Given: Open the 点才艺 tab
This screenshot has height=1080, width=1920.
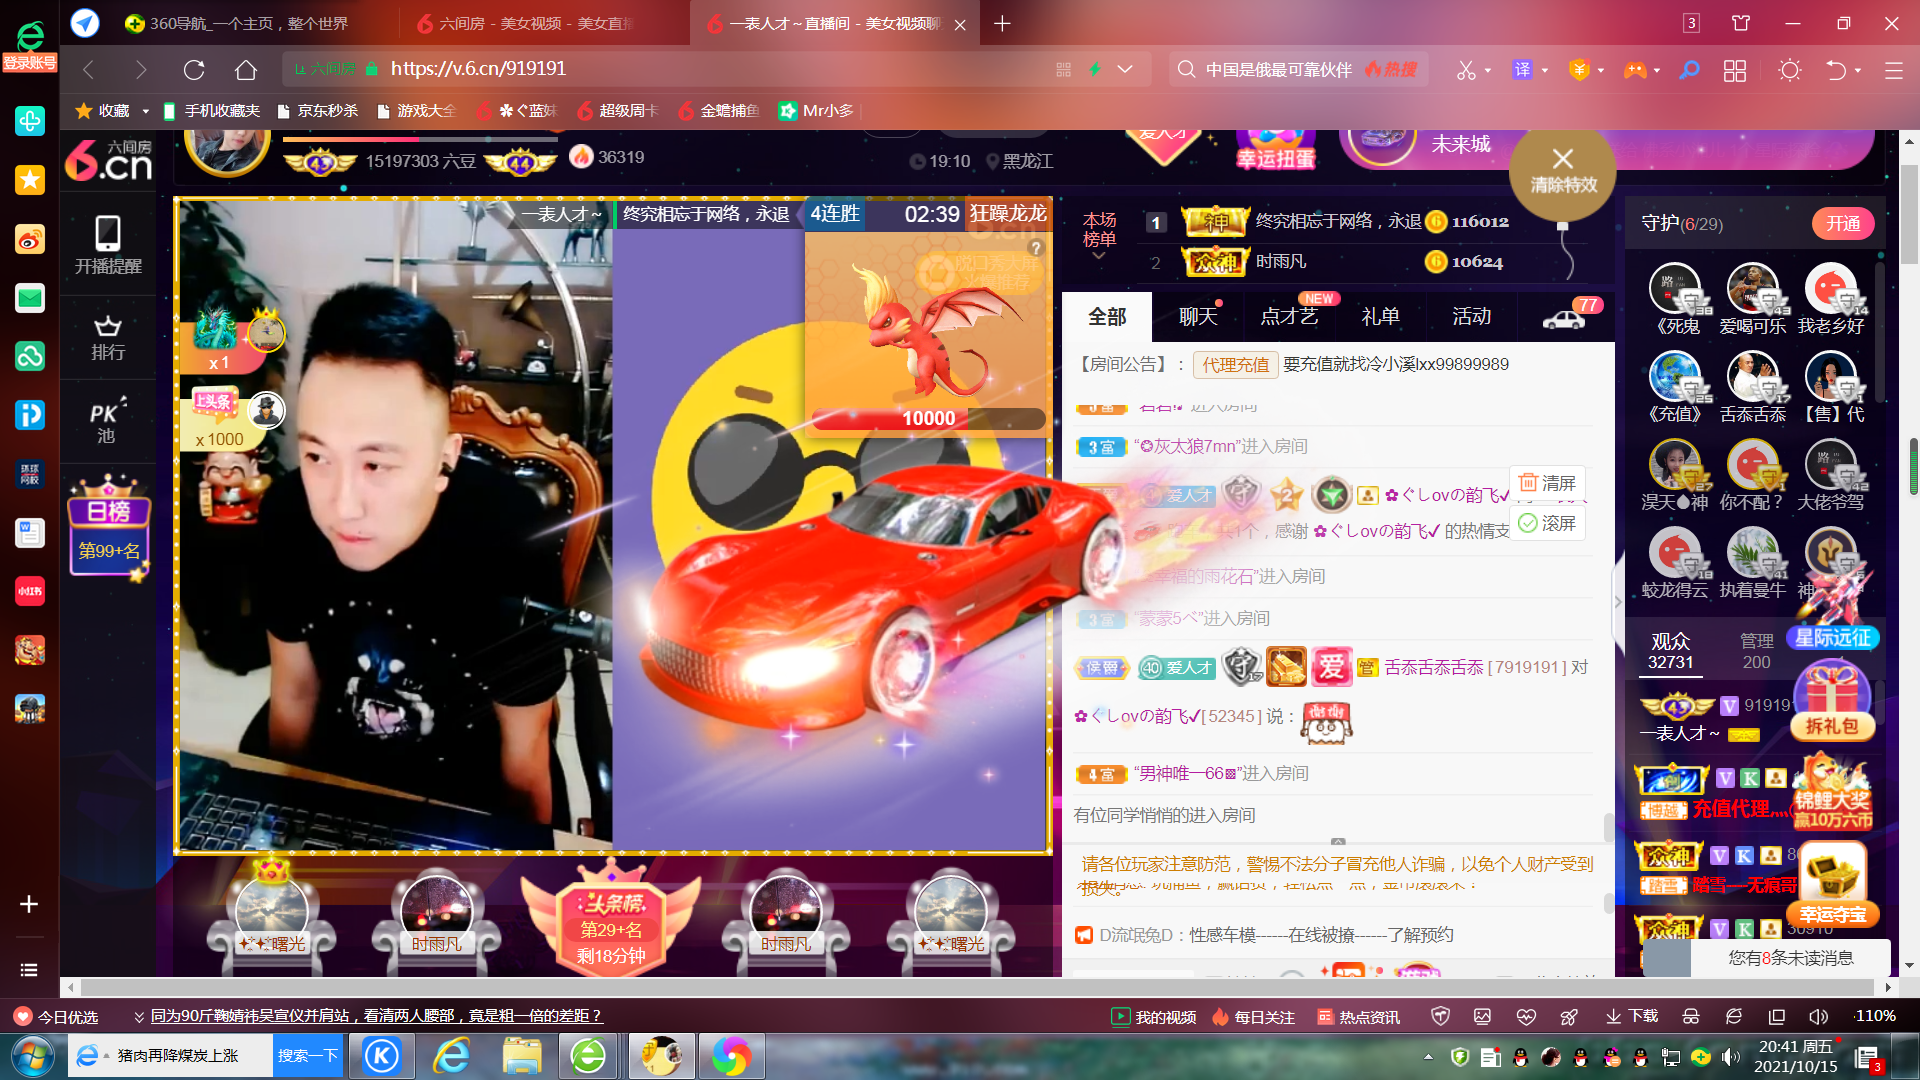Looking at the screenshot, I should tap(1289, 317).
